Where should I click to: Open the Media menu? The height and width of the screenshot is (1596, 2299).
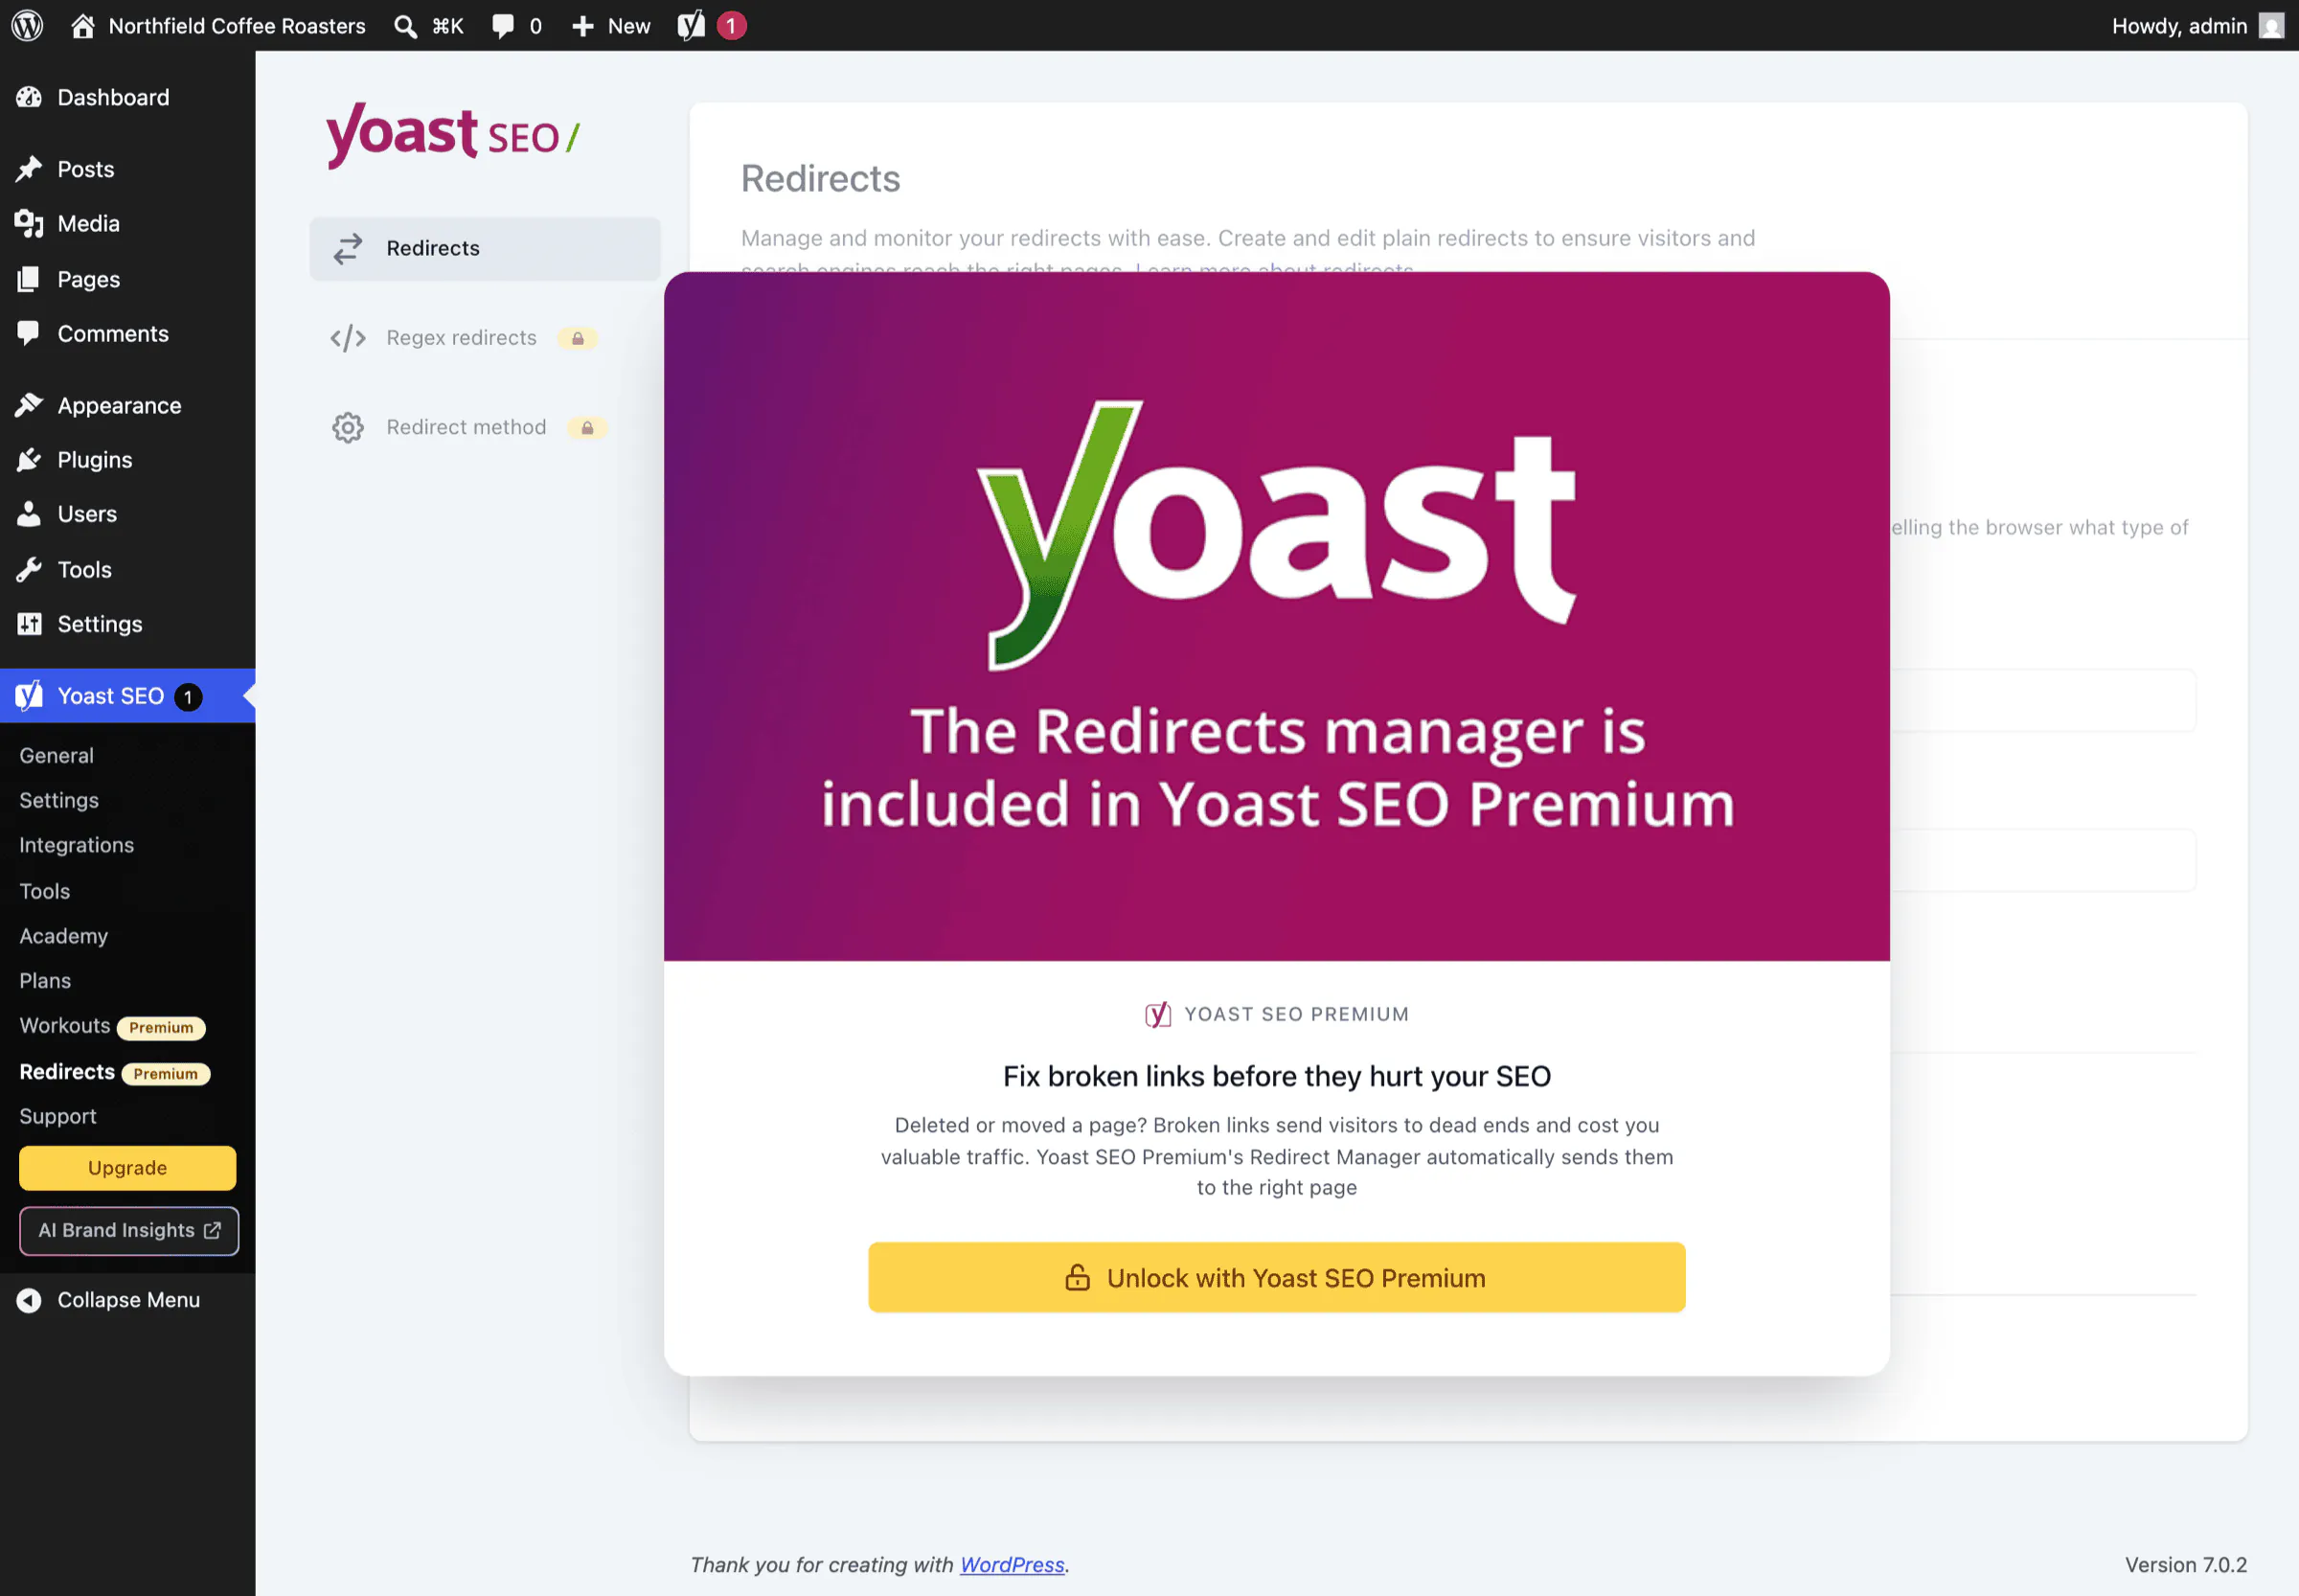coord(128,223)
